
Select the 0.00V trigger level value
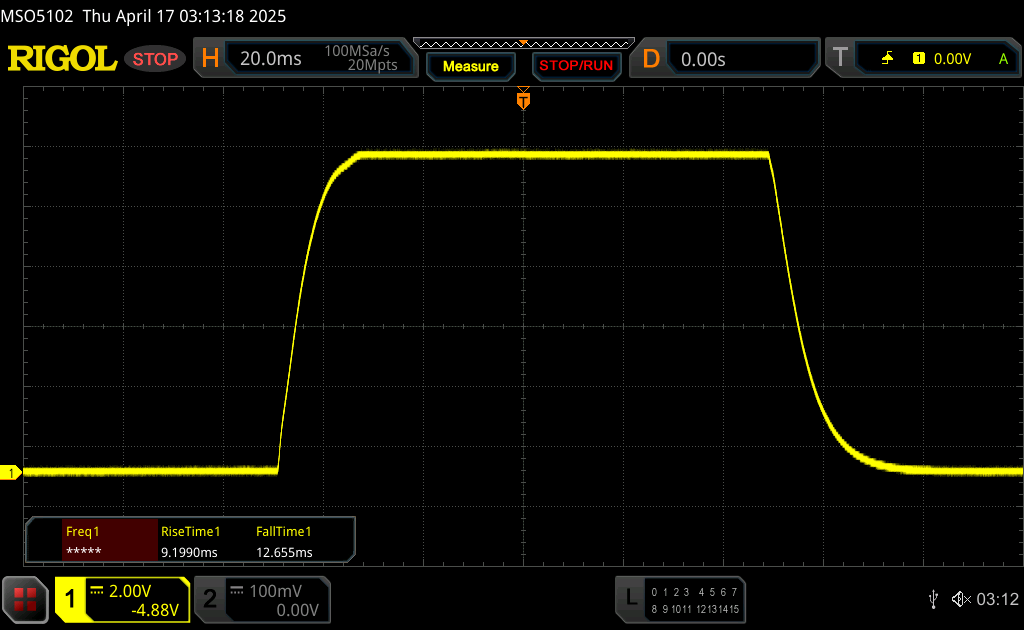coord(952,59)
